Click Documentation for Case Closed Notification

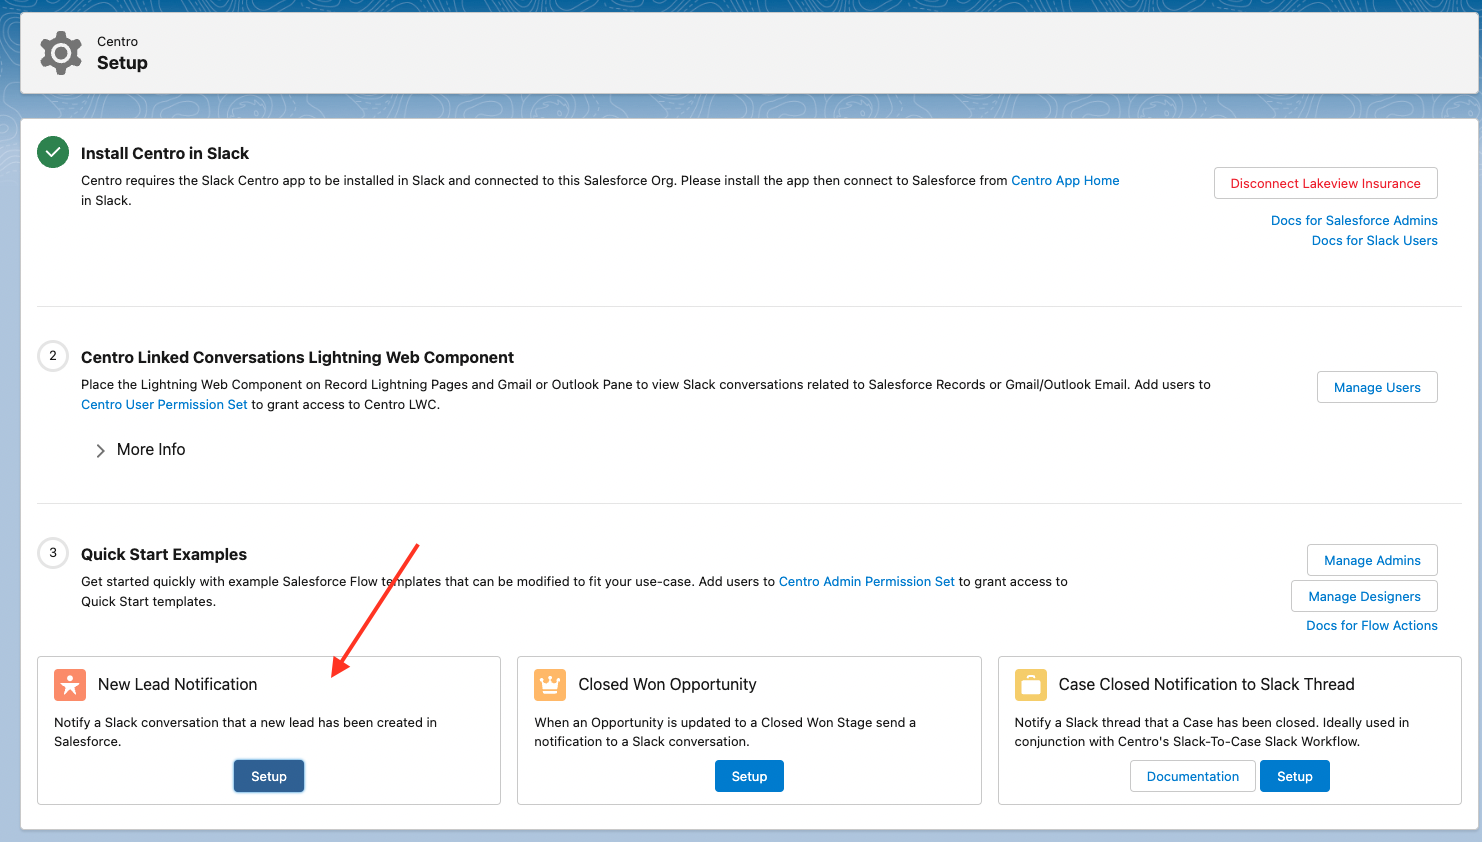tap(1192, 776)
